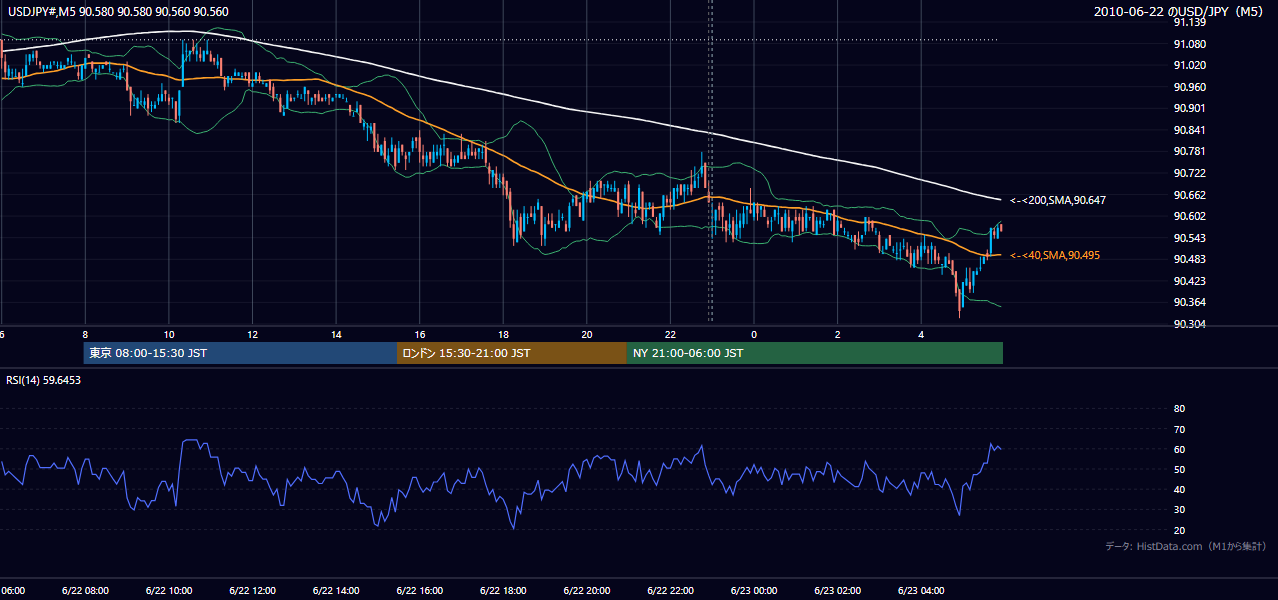This screenshot has height=600, width=1278.
Task: Click the hour 16 tick on price chart
Action: click(419, 335)
